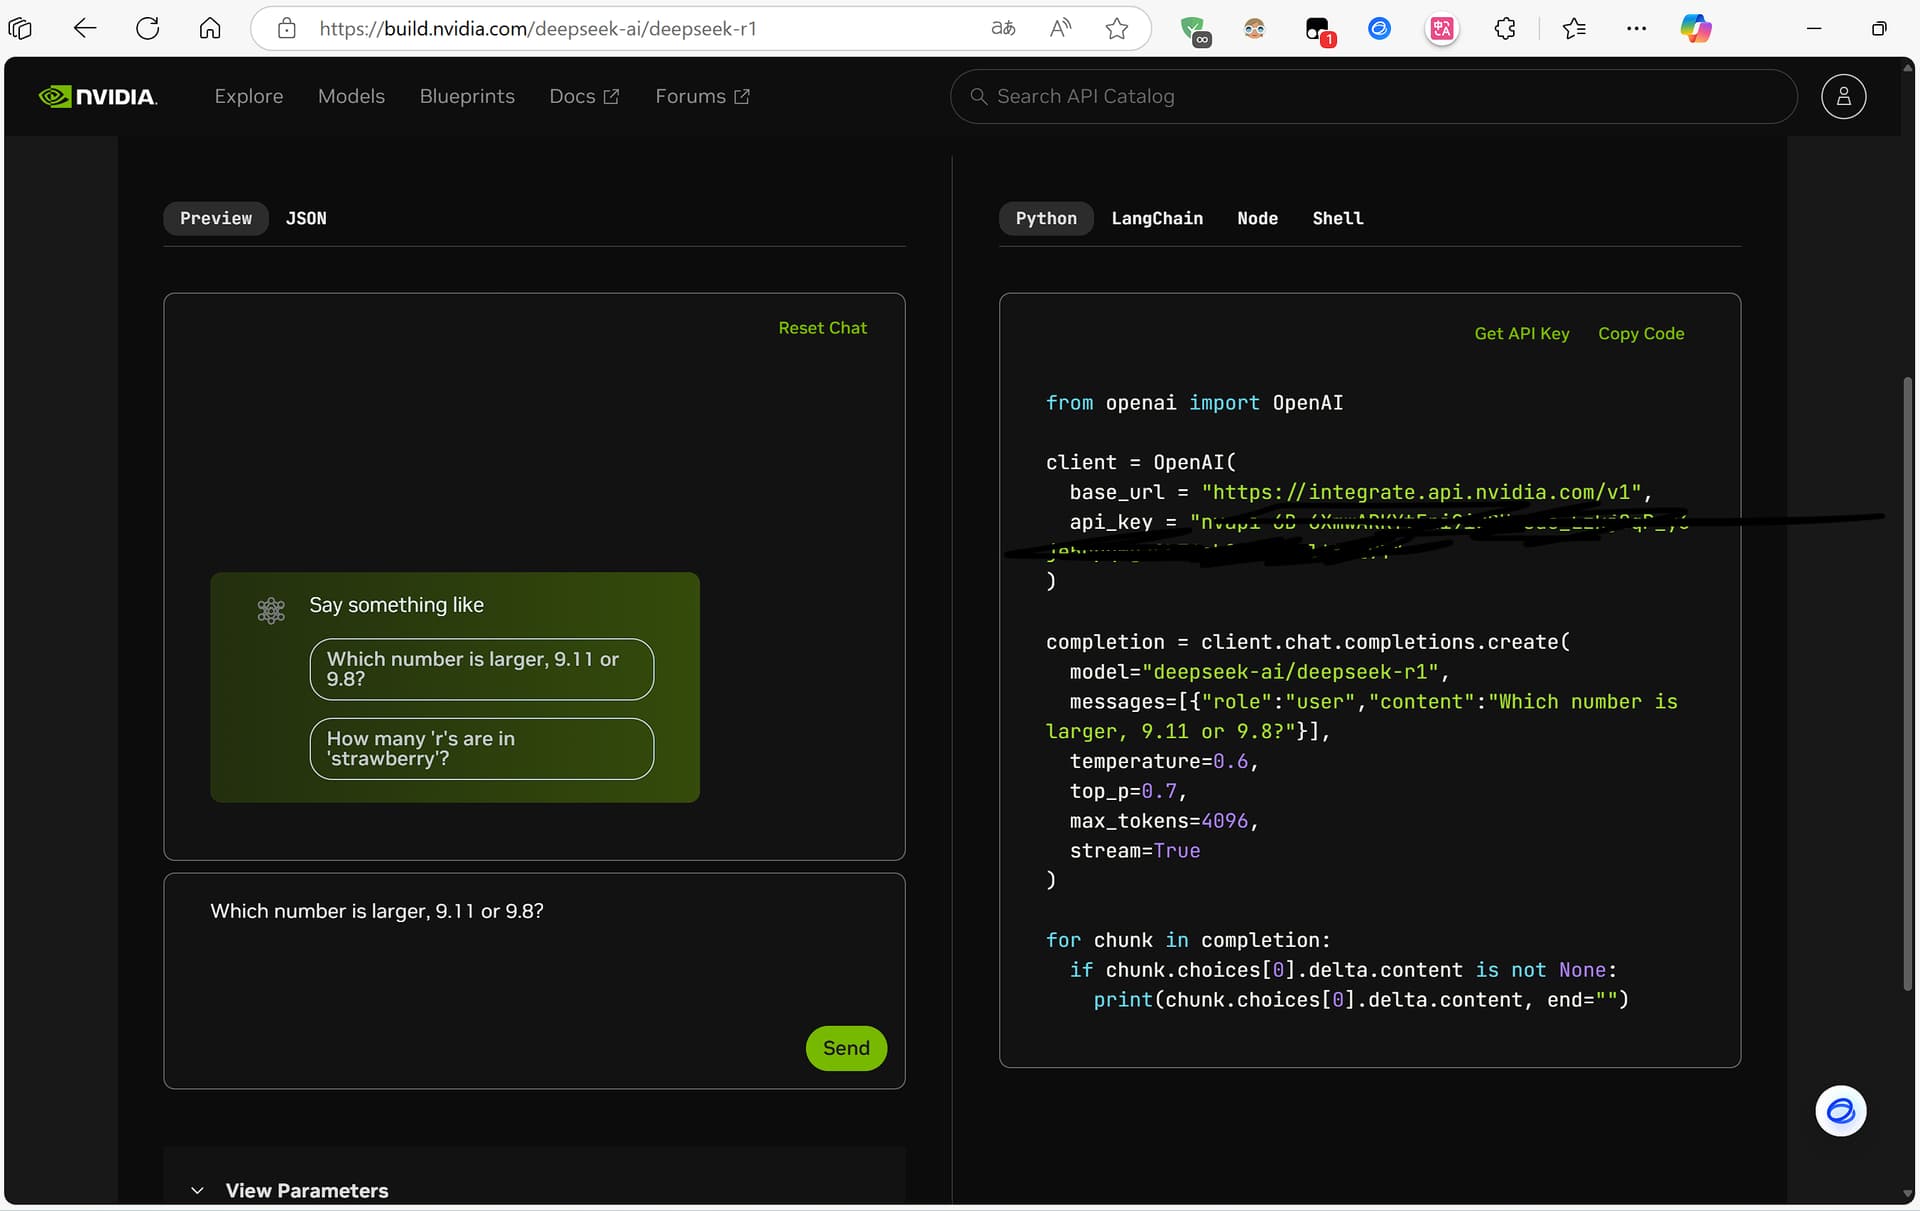Screen dimensions: 1920x1211
Task: Click the 'top_p=0.7' code line
Action: tap(1128, 791)
